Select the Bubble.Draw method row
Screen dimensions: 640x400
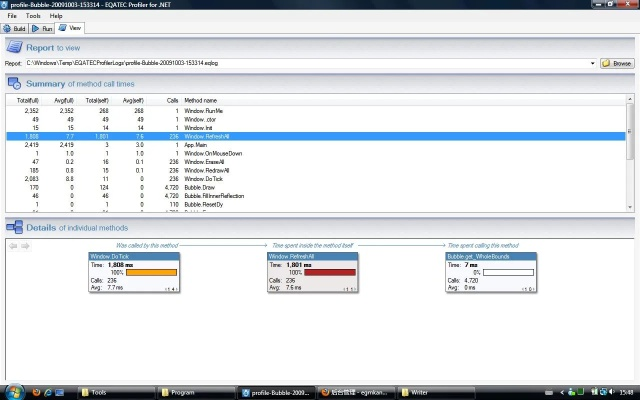[x=200, y=186]
